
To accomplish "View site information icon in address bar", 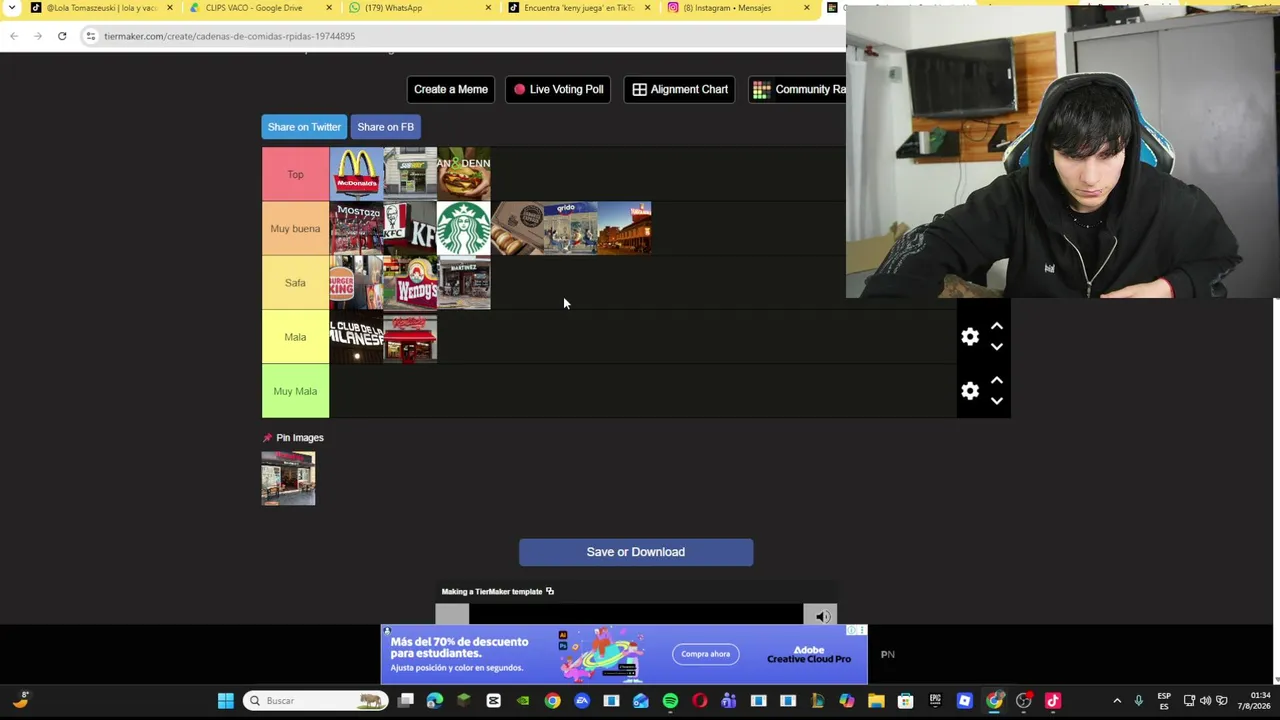I will [x=90, y=36].
